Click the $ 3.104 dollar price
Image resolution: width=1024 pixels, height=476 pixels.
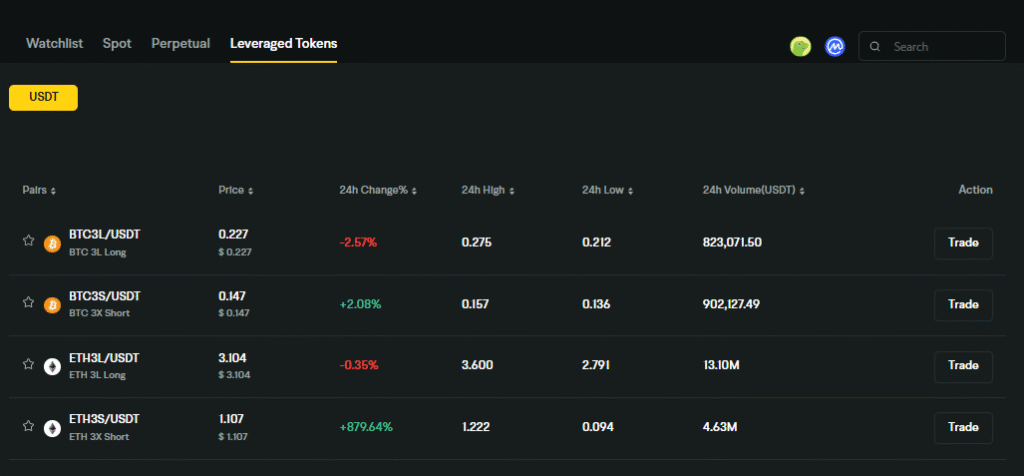point(234,375)
